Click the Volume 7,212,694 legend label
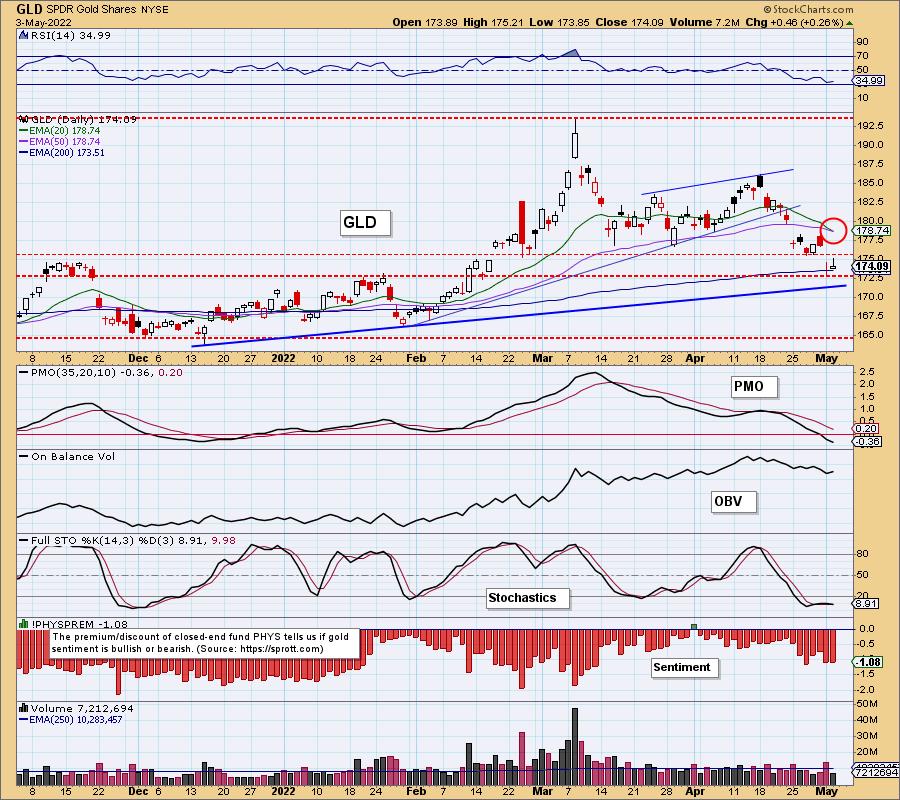The image size is (900, 800). (80, 708)
